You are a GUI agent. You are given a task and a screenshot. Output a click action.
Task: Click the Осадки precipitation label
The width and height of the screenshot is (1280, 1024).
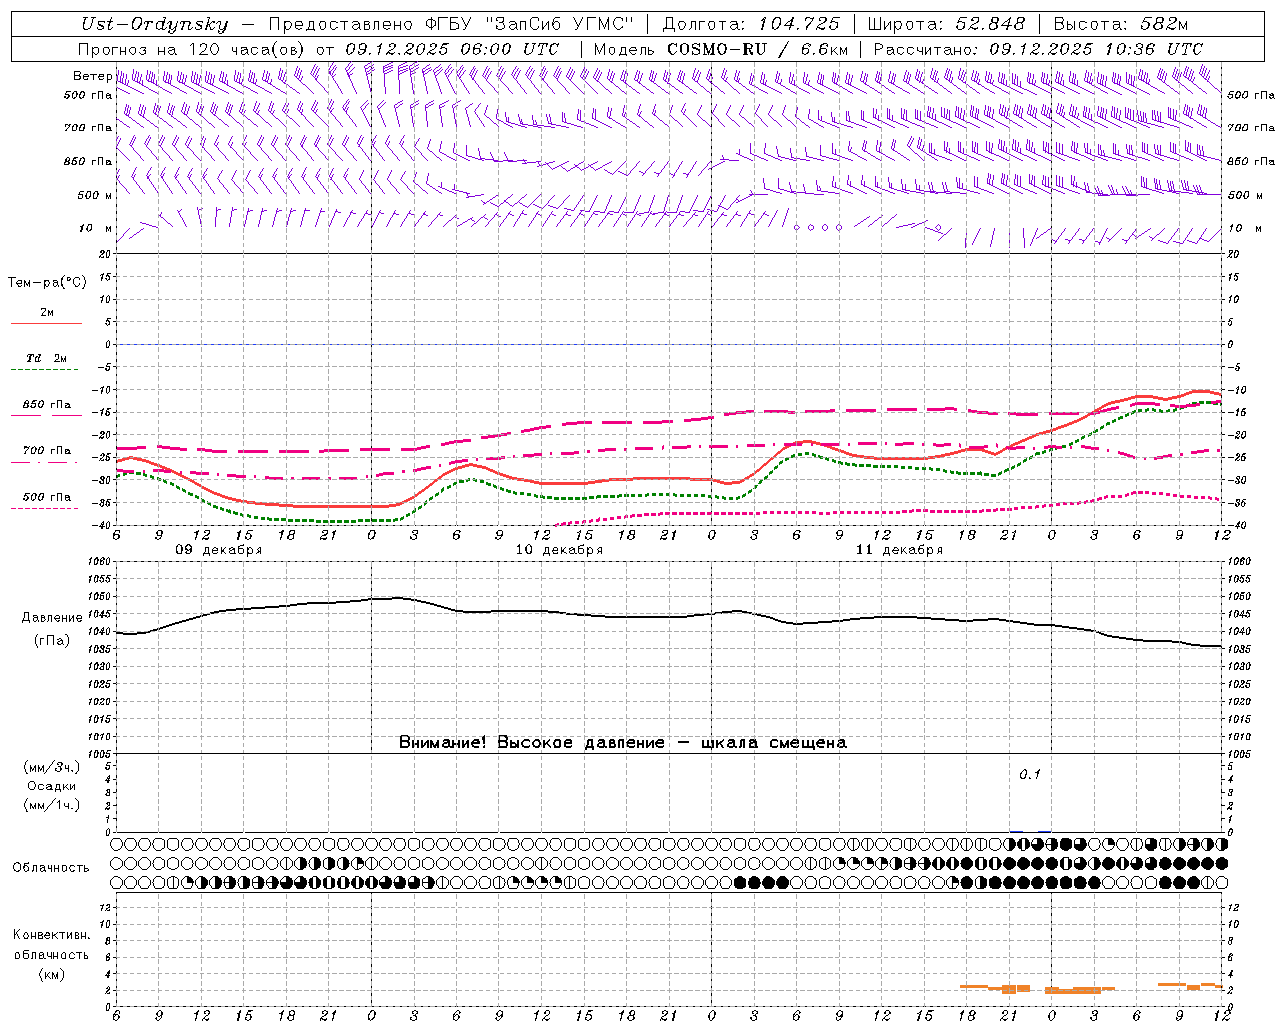tap(51, 786)
